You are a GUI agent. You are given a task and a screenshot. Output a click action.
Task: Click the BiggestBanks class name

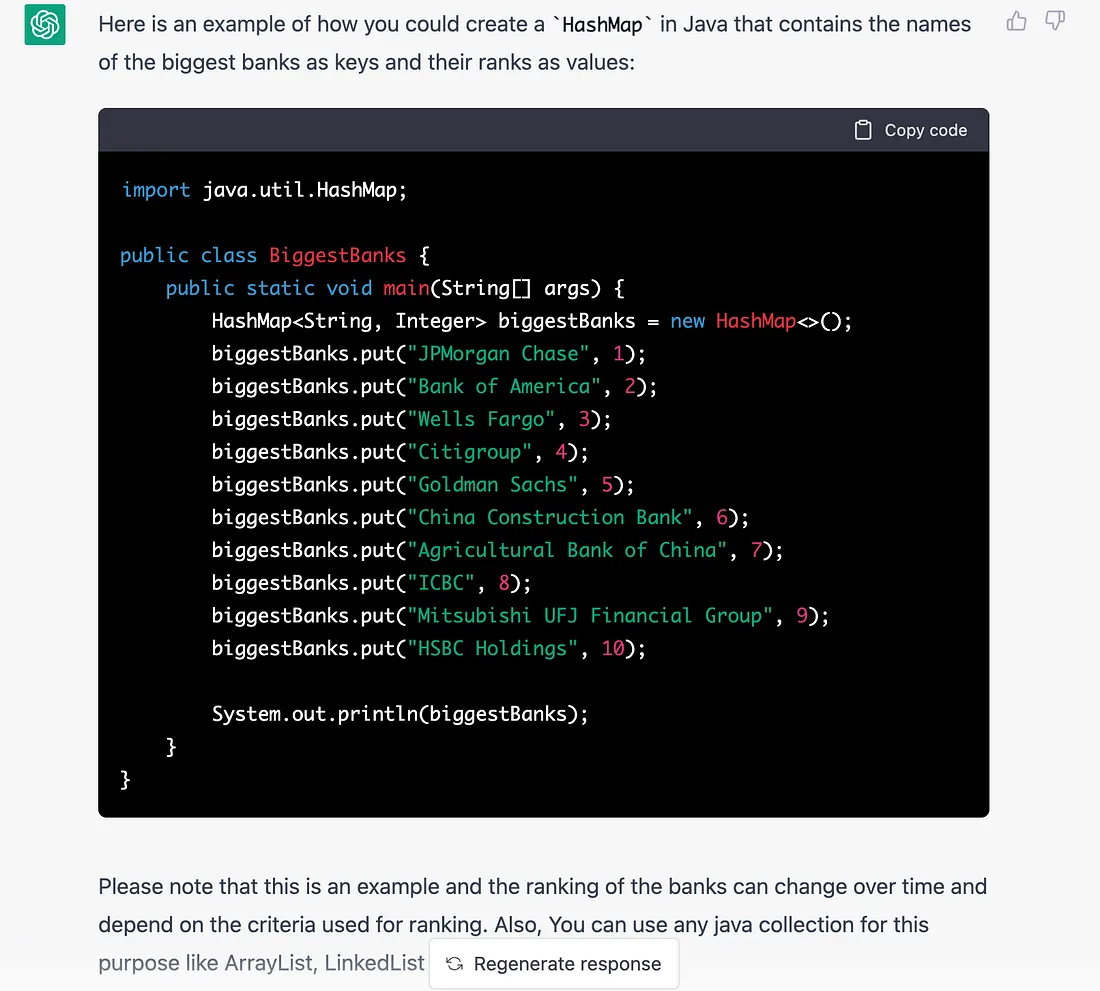coord(337,255)
